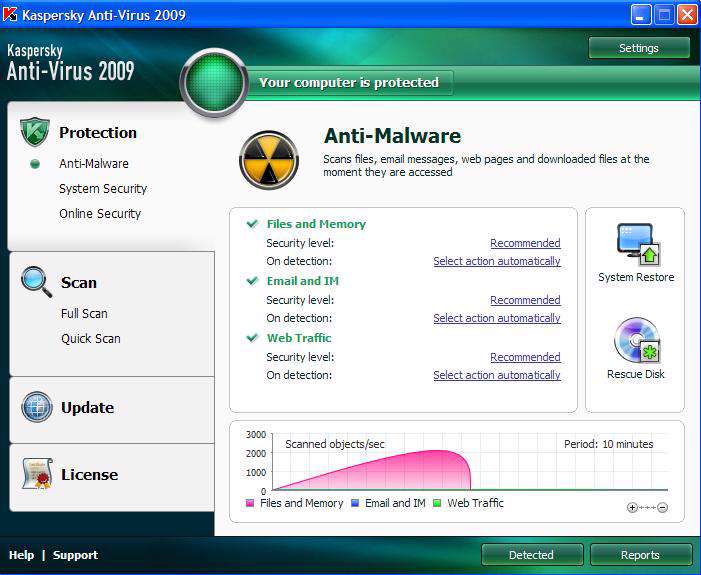Click green Web Traffic legend swatch
The height and width of the screenshot is (575, 701).
pos(437,503)
